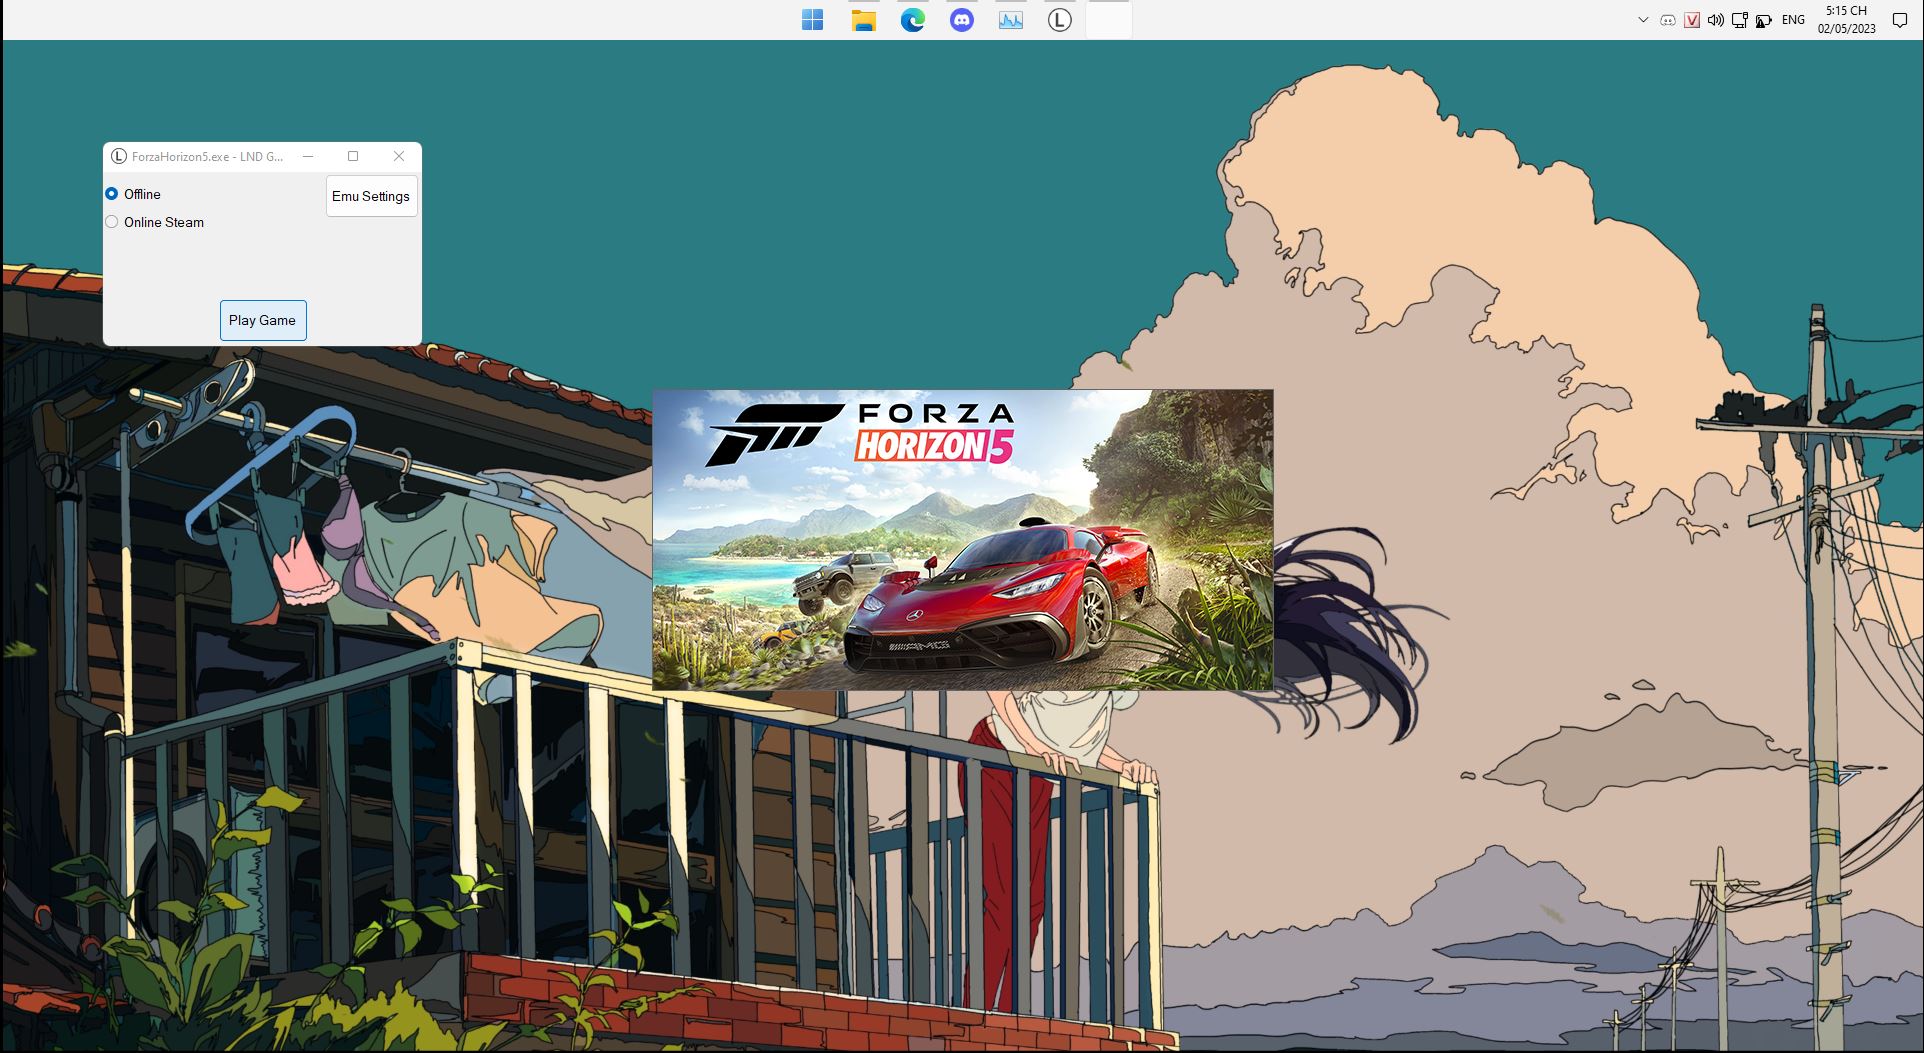Open the performance monitor taskbar app
Screen dimensions: 1924x1053
(1010, 20)
